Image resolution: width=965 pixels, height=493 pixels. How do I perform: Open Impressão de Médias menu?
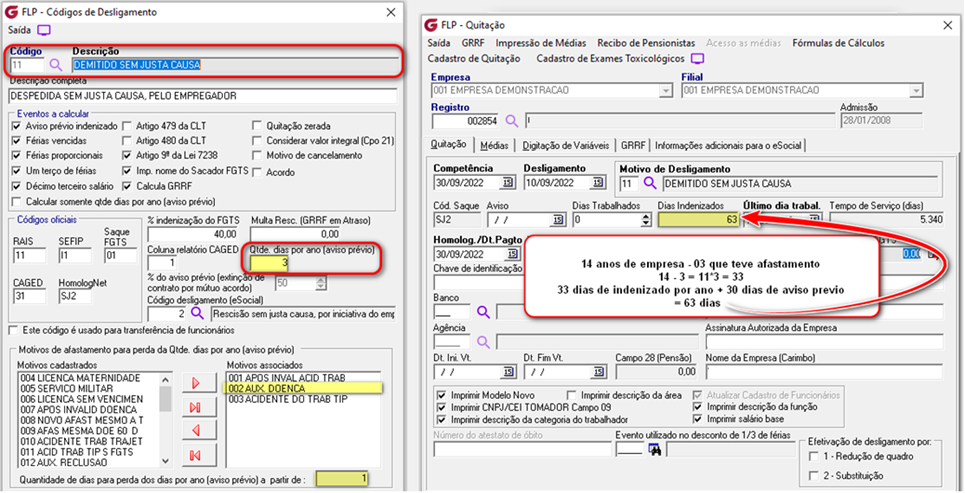click(x=541, y=43)
